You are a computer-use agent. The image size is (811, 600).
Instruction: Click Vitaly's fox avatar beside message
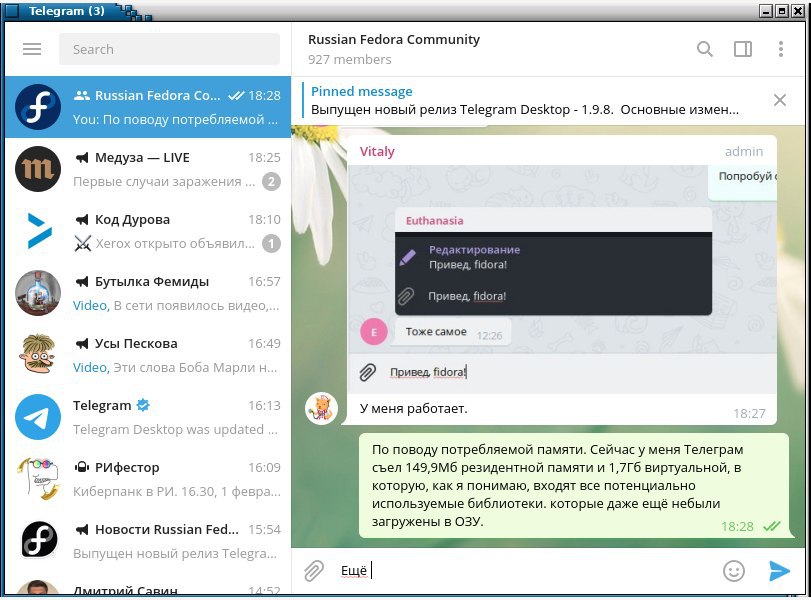coord(321,408)
